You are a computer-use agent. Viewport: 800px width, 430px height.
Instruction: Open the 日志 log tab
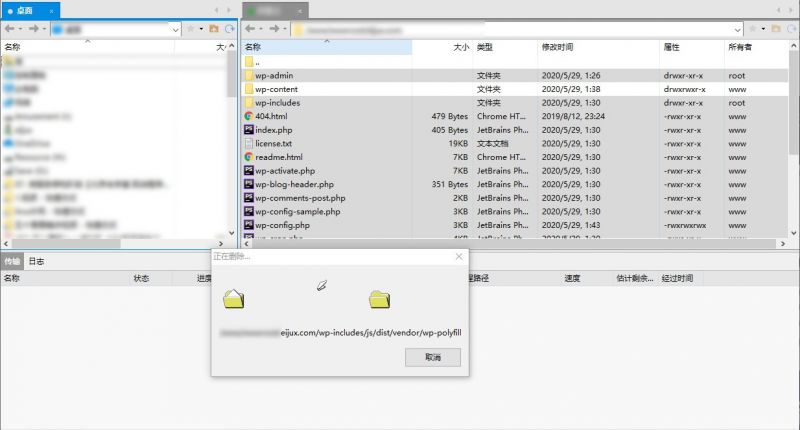pos(36,261)
